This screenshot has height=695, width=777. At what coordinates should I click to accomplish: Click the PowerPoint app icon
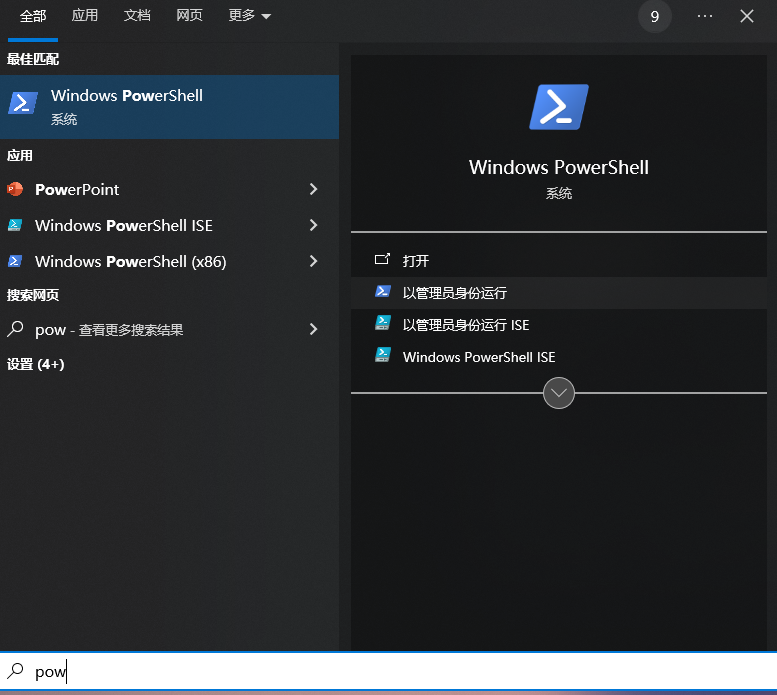point(15,189)
